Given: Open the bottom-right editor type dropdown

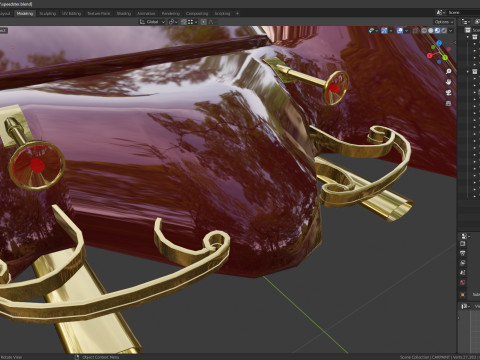Looking at the screenshot, I should tap(465, 306).
